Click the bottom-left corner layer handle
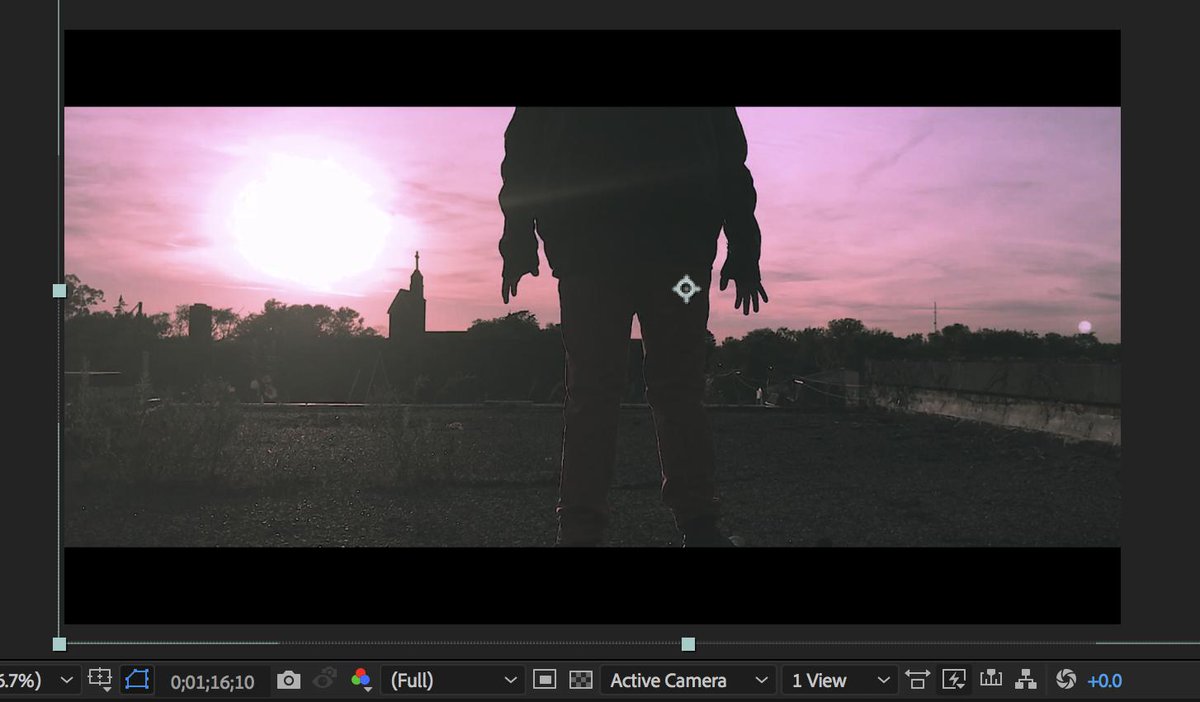Image resolution: width=1200 pixels, height=702 pixels. pyautogui.click(x=59, y=644)
